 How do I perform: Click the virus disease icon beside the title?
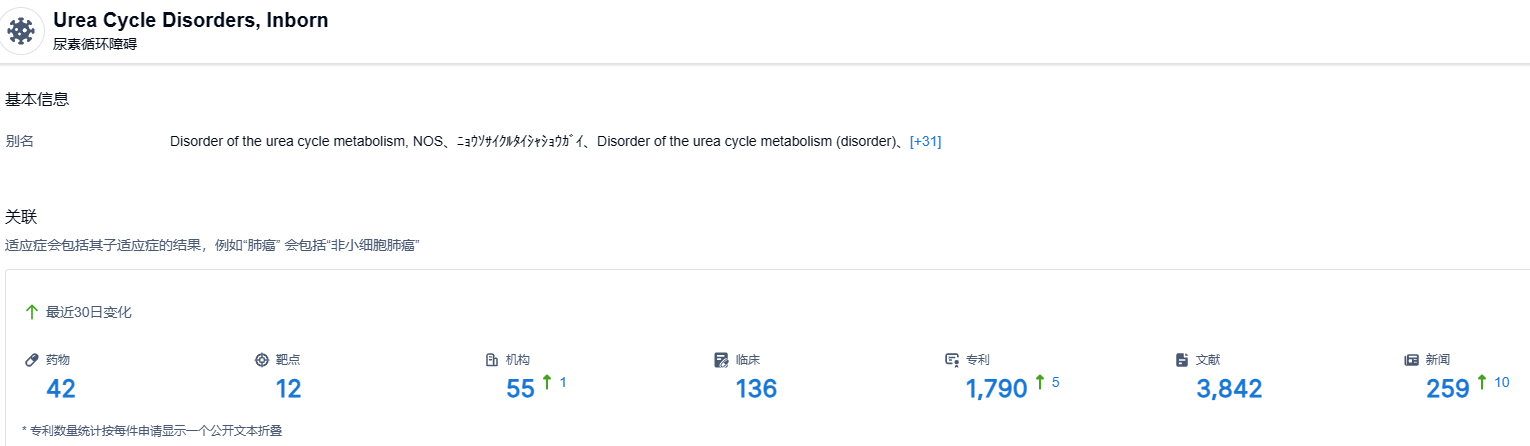point(22,30)
